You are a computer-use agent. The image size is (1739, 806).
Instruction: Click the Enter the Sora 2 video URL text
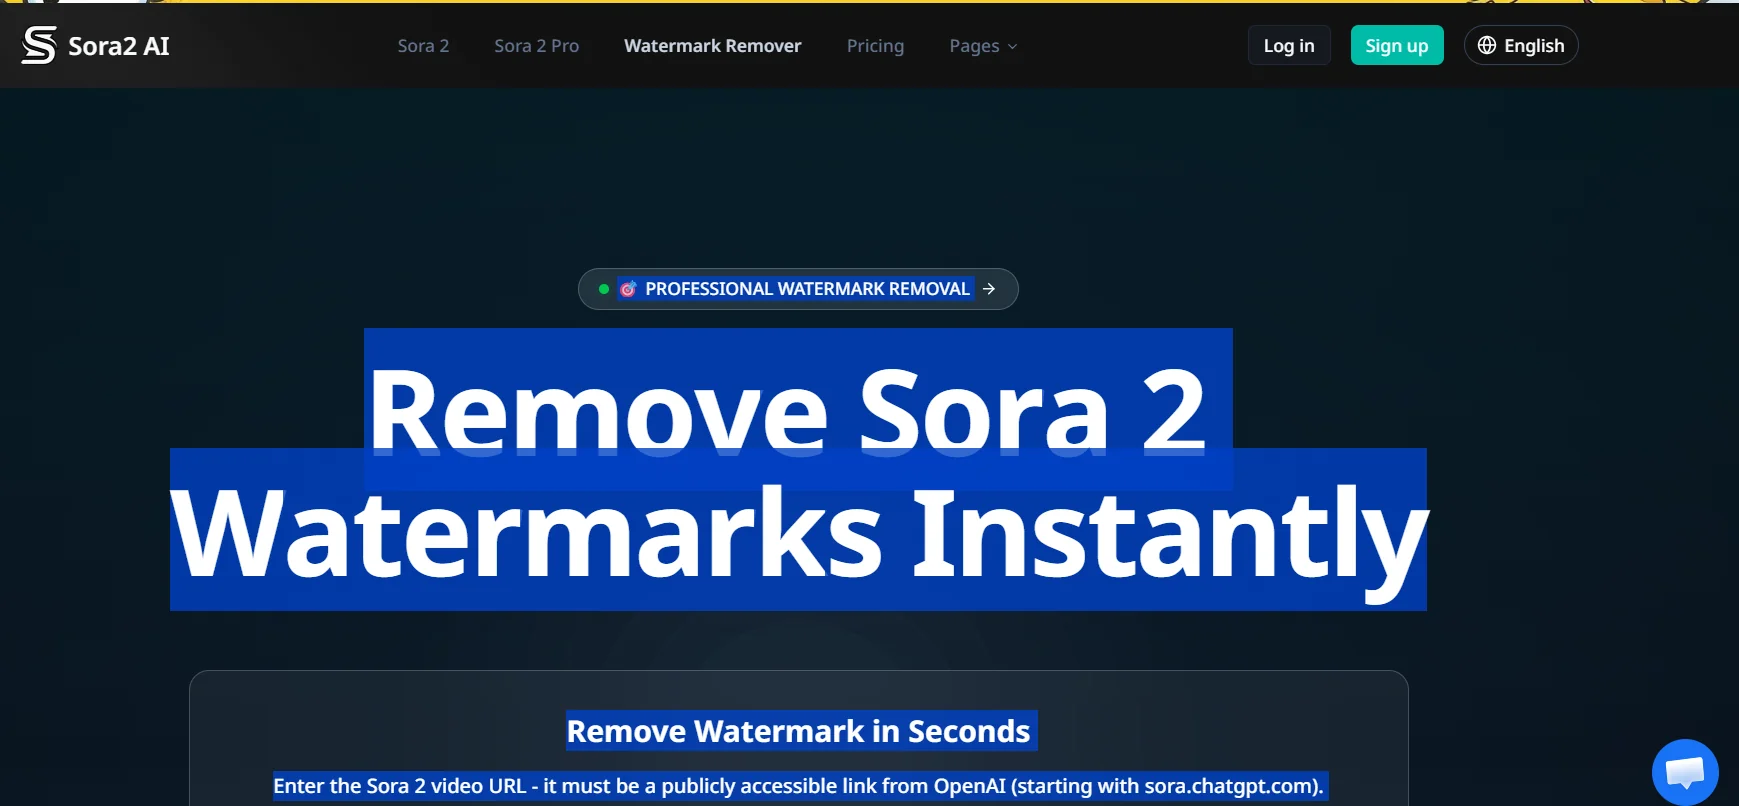(799, 786)
